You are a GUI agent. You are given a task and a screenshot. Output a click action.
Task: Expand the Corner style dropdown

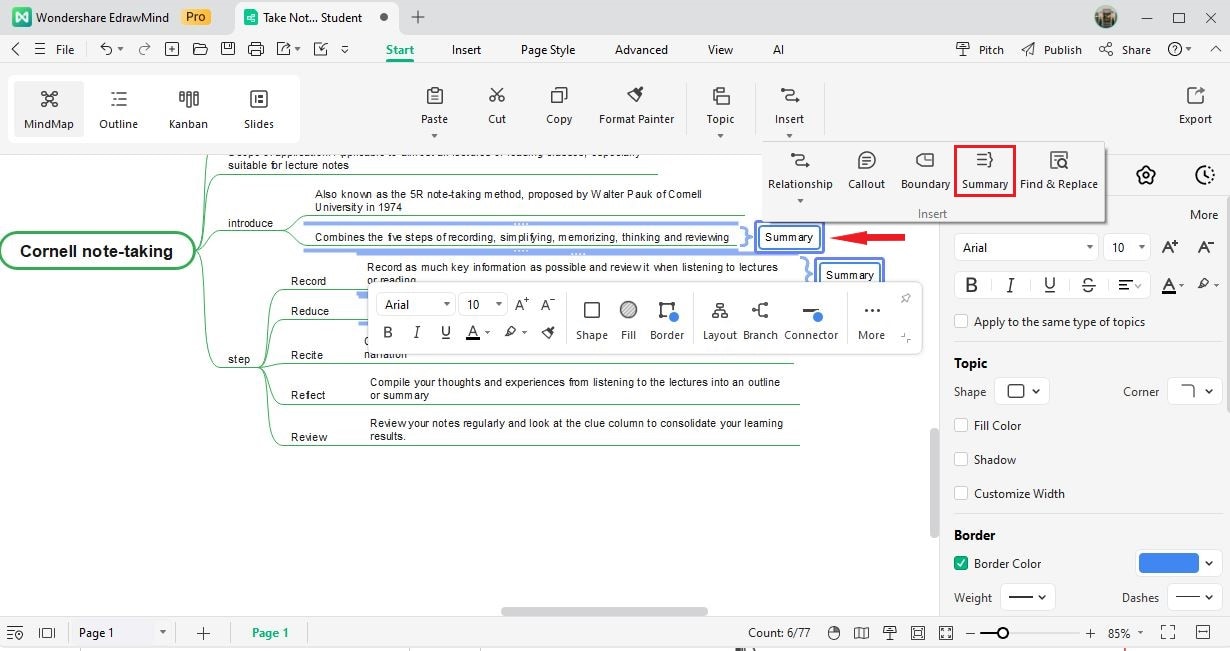[x=1195, y=392]
